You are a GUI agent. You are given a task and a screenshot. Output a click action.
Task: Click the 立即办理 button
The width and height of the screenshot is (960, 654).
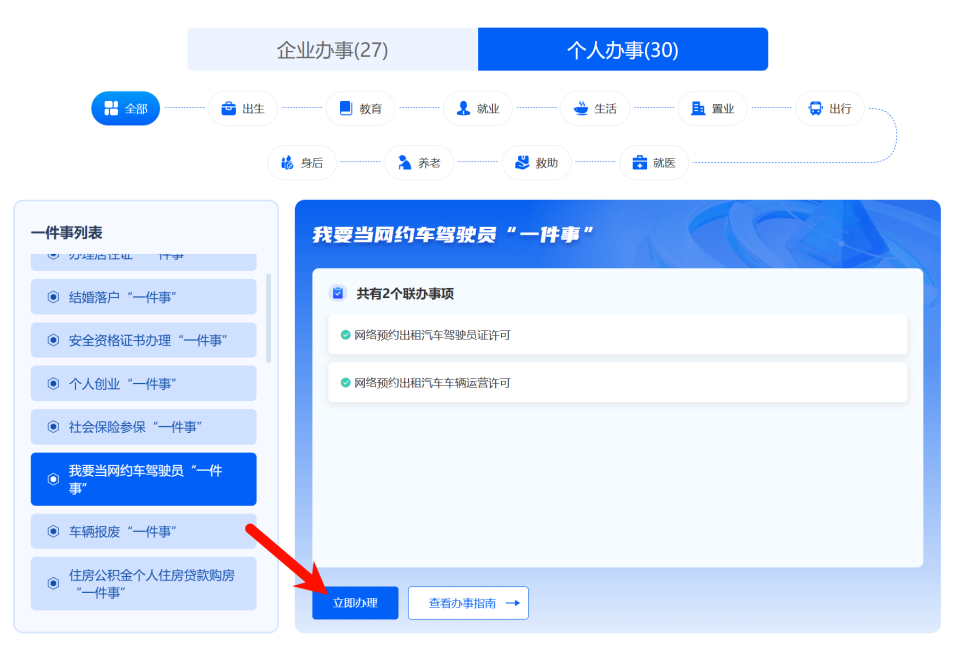tap(355, 602)
